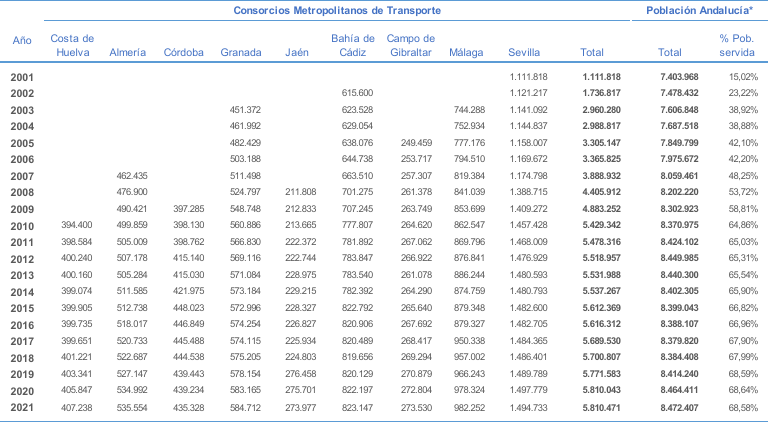The image size is (768, 440).
Task: Click the Almería column header
Action: [127, 52]
